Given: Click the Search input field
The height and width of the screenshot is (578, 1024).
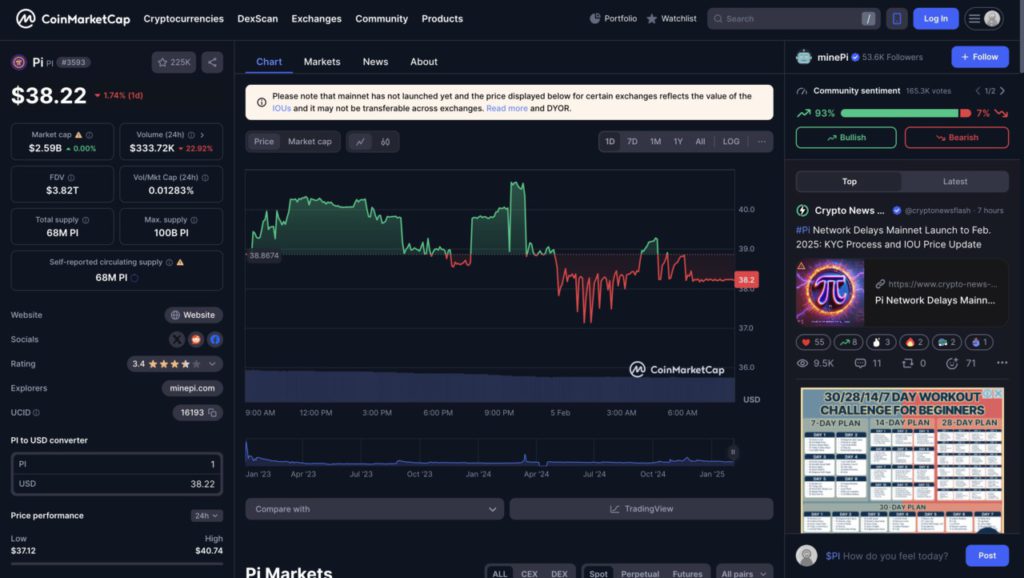Looking at the screenshot, I should click(x=793, y=18).
